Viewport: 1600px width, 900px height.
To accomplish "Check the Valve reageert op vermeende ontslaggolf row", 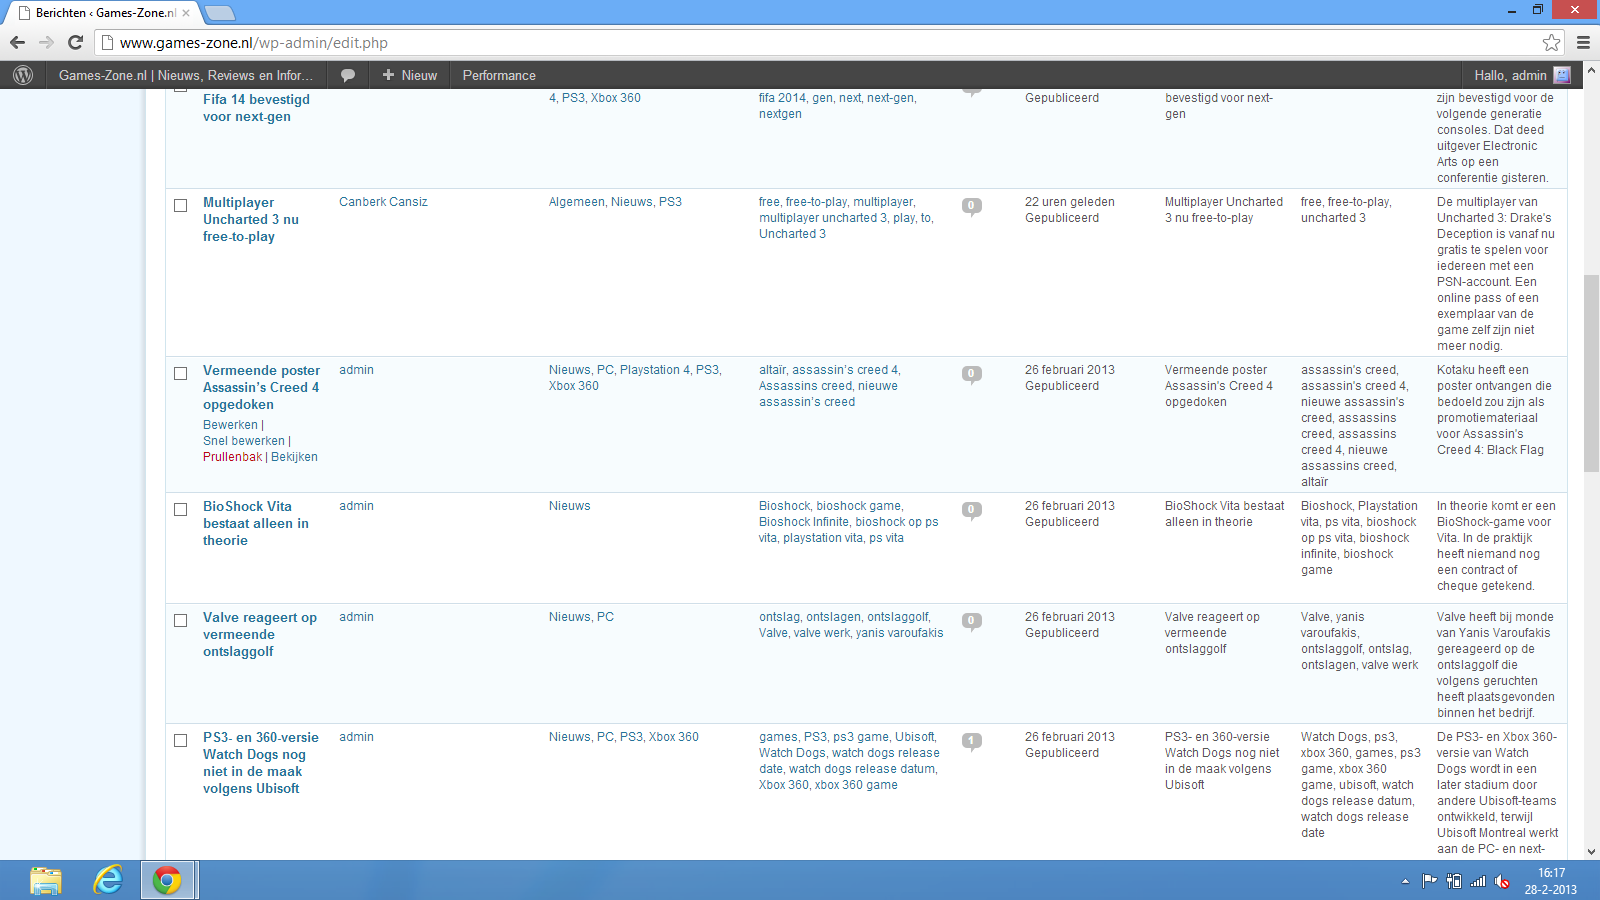I will pos(181,620).
